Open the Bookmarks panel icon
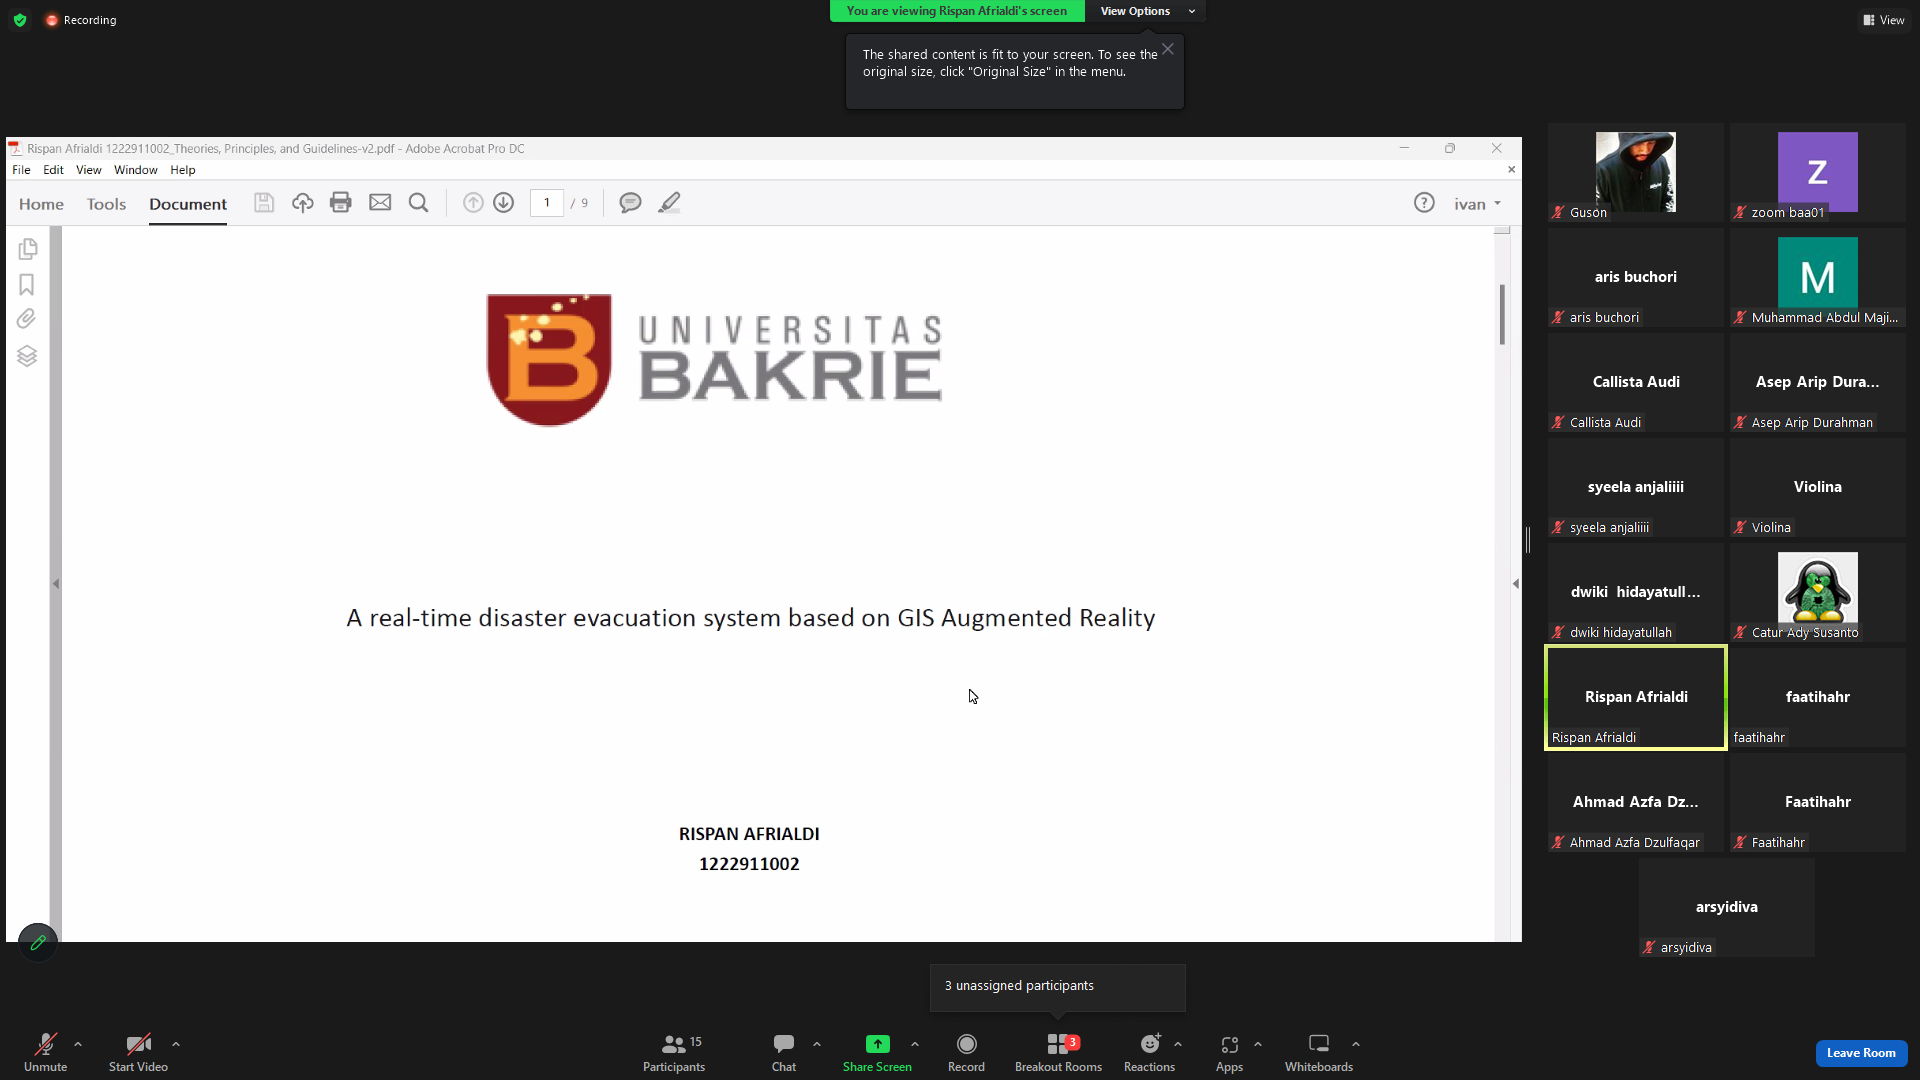This screenshot has width=1920, height=1080. coord(27,285)
